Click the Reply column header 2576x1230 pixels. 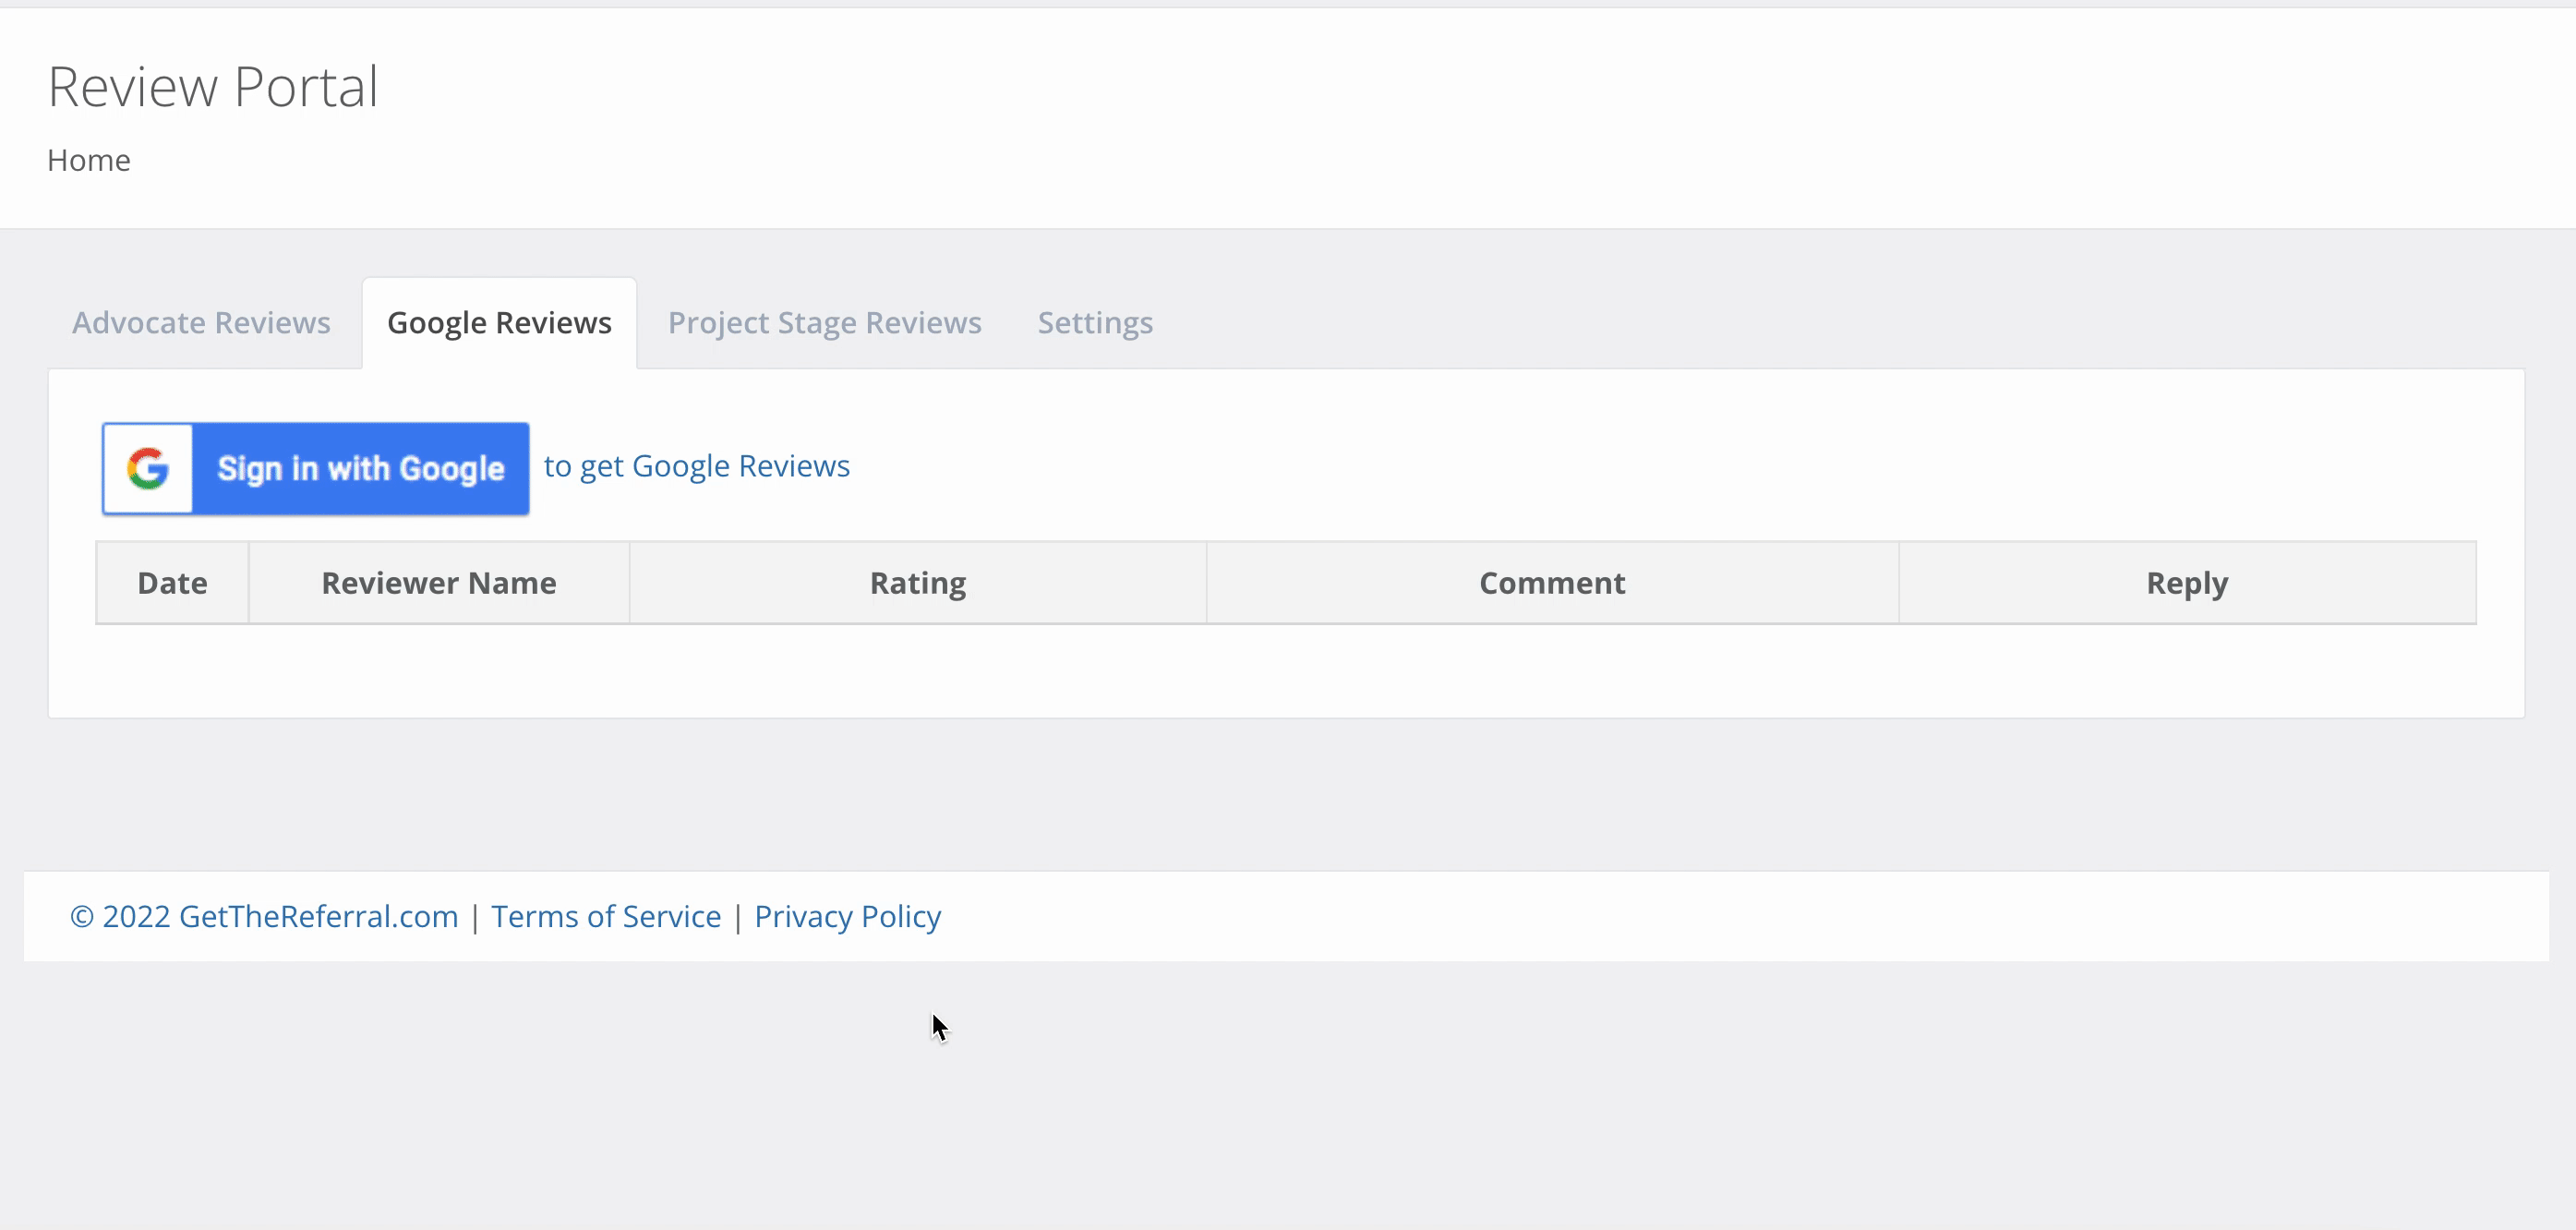2187,583
